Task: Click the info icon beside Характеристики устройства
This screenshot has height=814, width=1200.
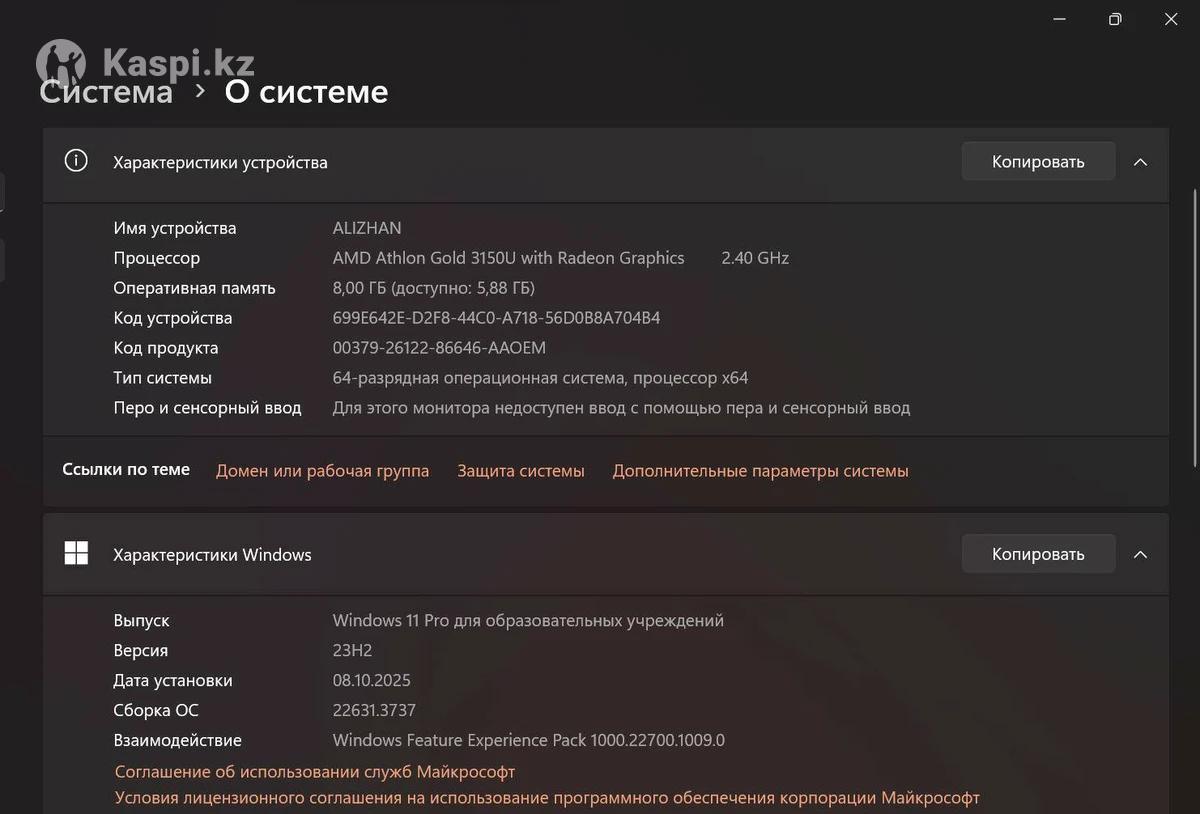Action: tap(76, 161)
